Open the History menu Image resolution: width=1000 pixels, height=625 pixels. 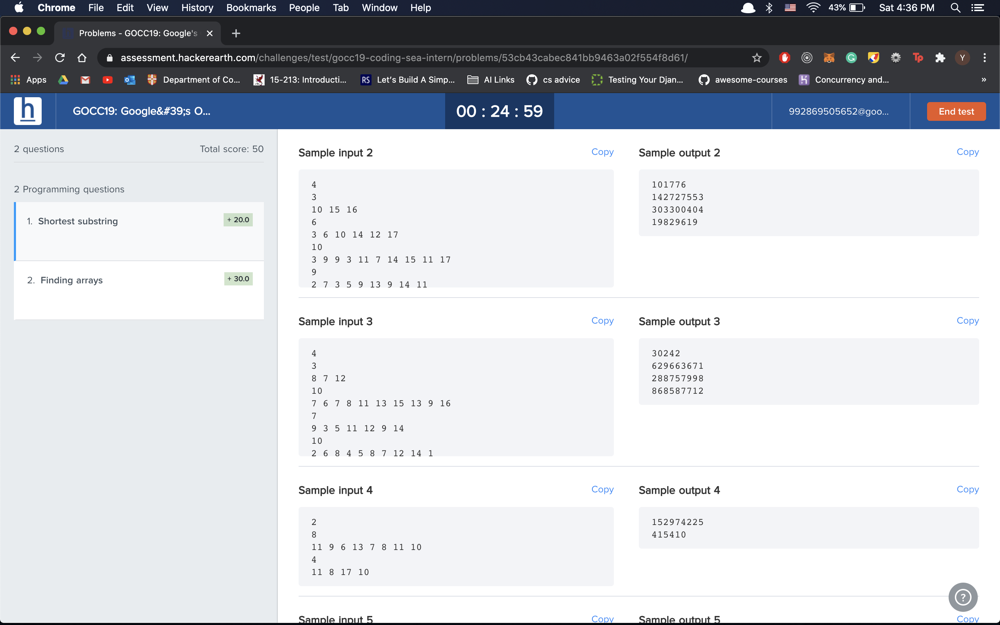coord(197,8)
